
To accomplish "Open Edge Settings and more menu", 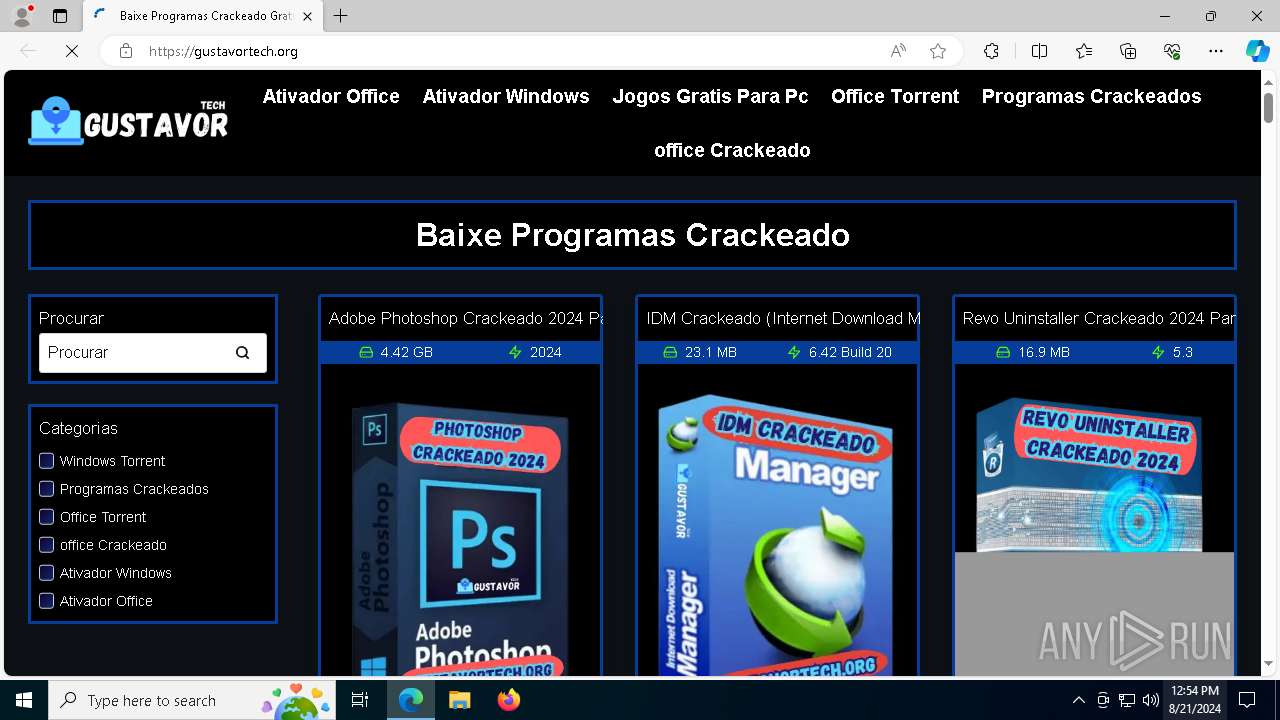I will coord(1216,51).
